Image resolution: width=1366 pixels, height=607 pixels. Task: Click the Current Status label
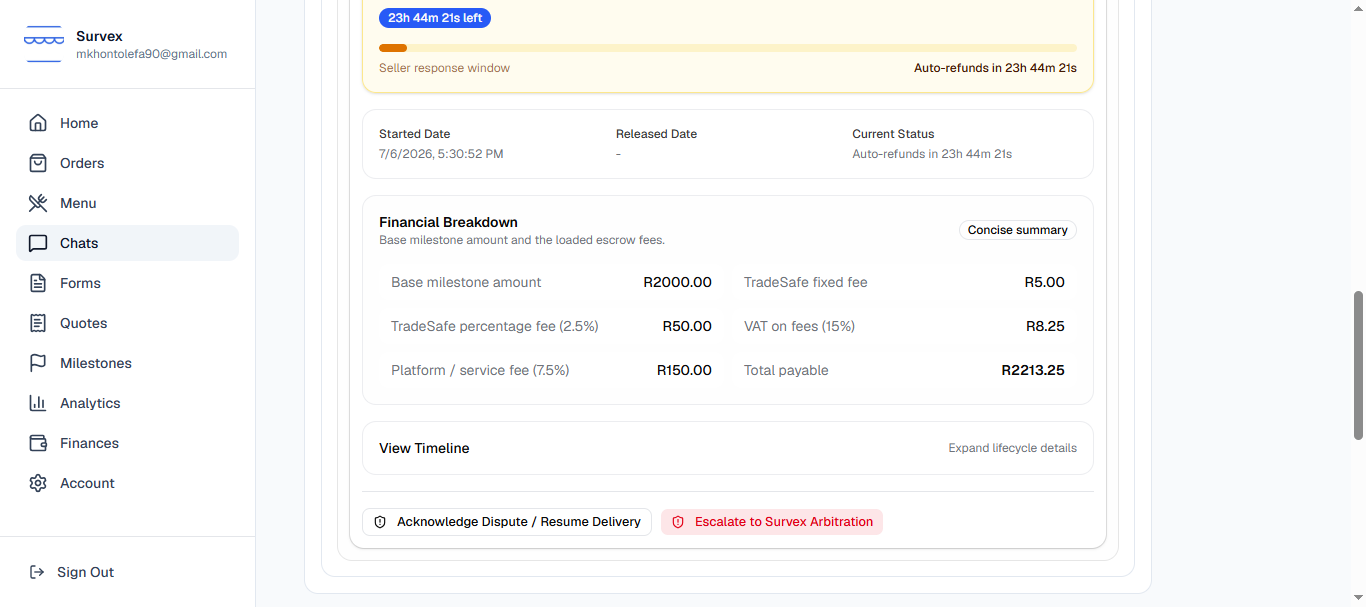tap(893, 134)
